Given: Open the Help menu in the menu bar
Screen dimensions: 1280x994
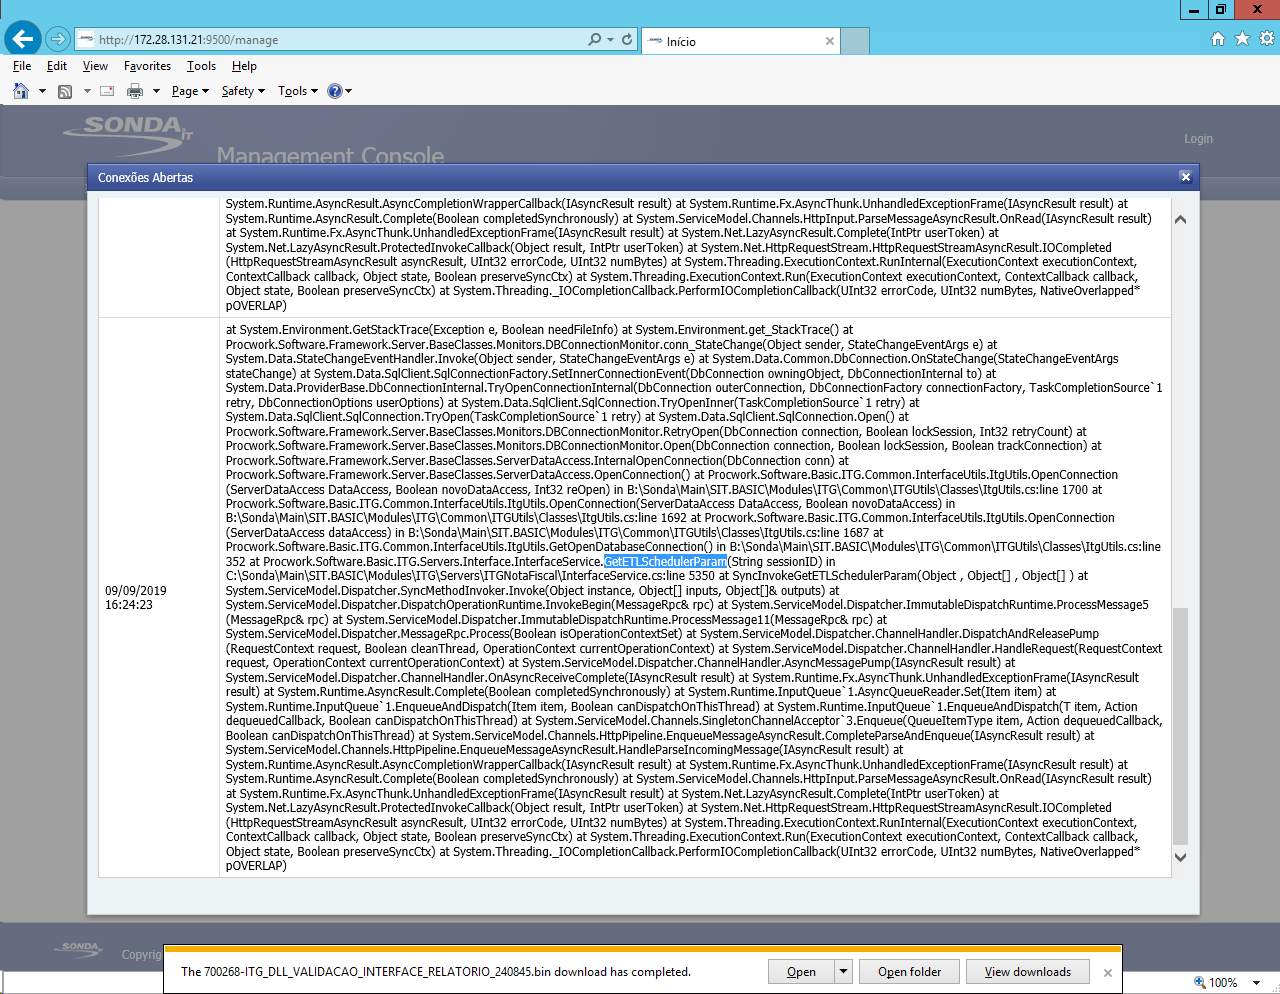Looking at the screenshot, I should tap(244, 66).
